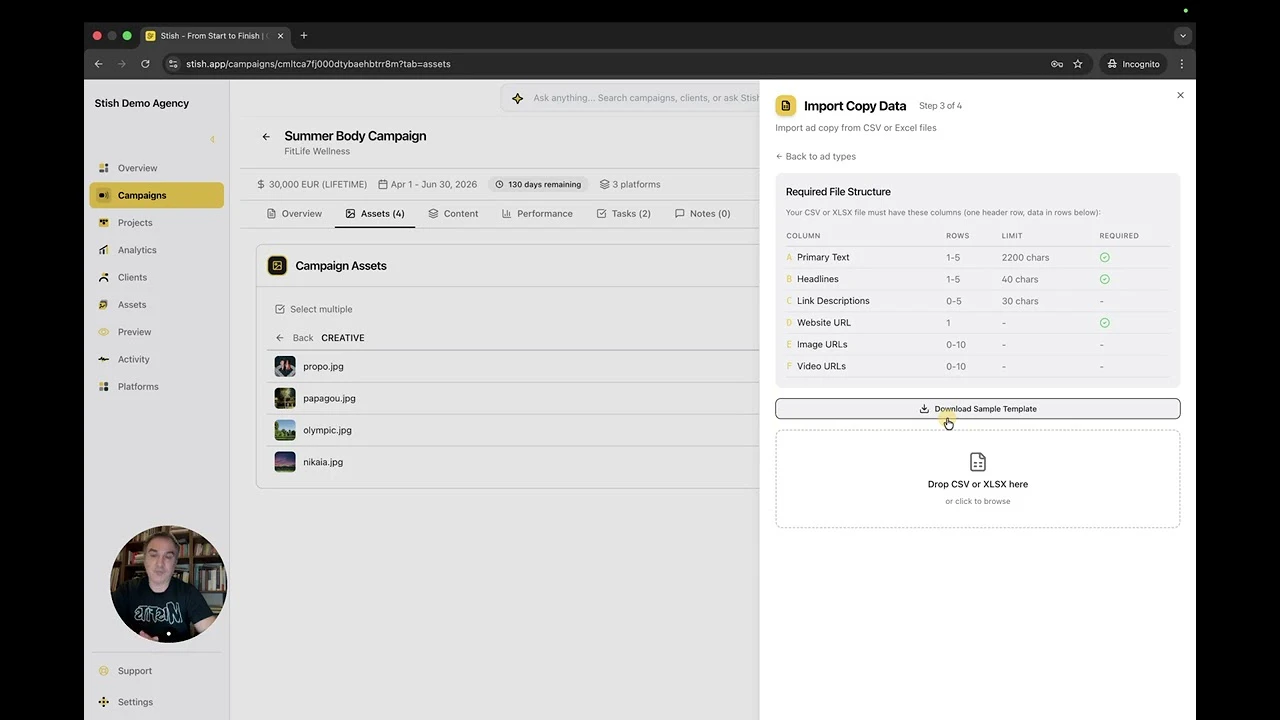This screenshot has width=1280, height=720.
Task: Close the Import Copy Data panel
Action: 1180,95
